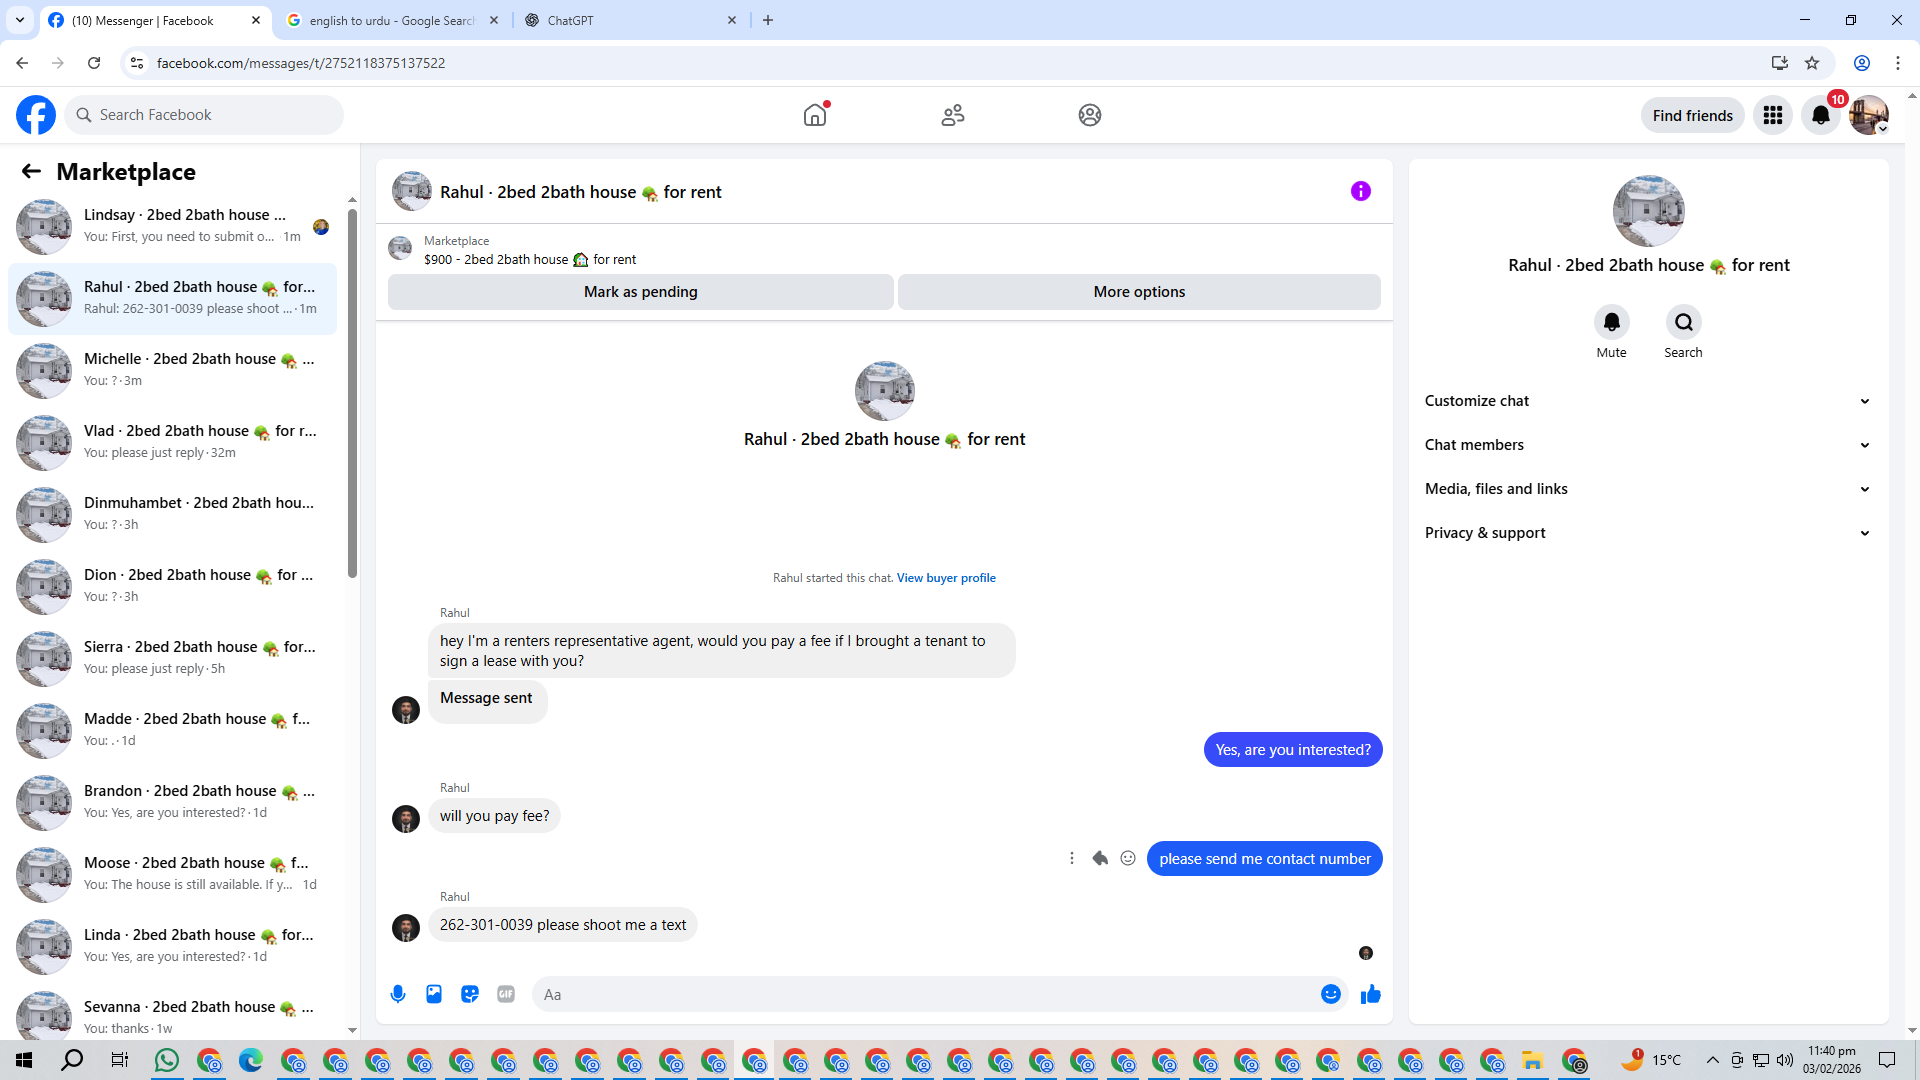The width and height of the screenshot is (1920, 1080).
Task: Open the GIF picker icon
Action: (506, 994)
